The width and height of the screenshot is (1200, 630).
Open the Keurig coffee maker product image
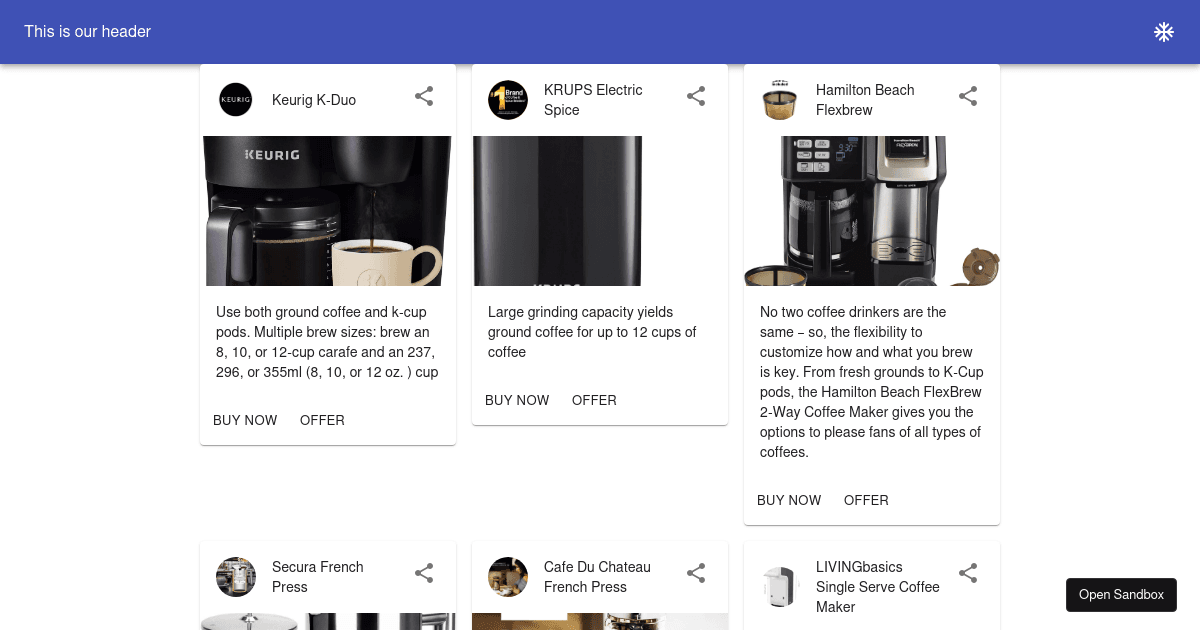(x=328, y=211)
